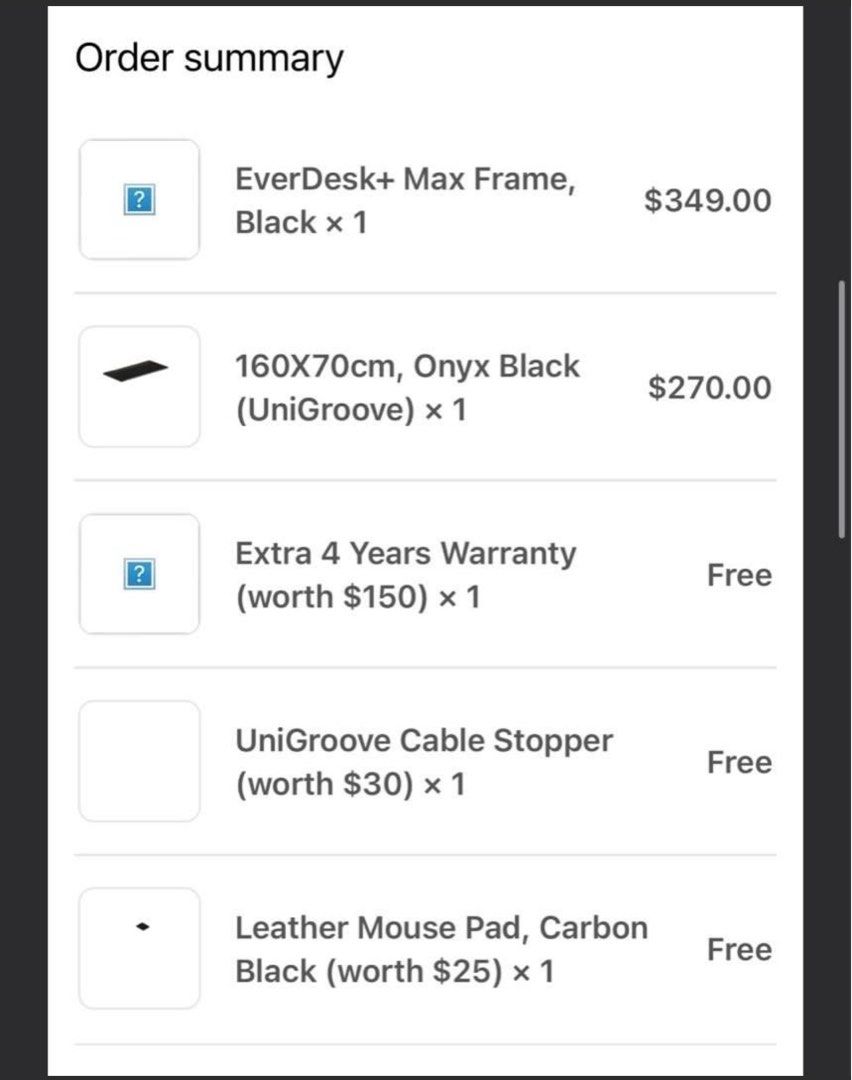Click the "EverDesk+ Max Frame," product name

(404, 180)
